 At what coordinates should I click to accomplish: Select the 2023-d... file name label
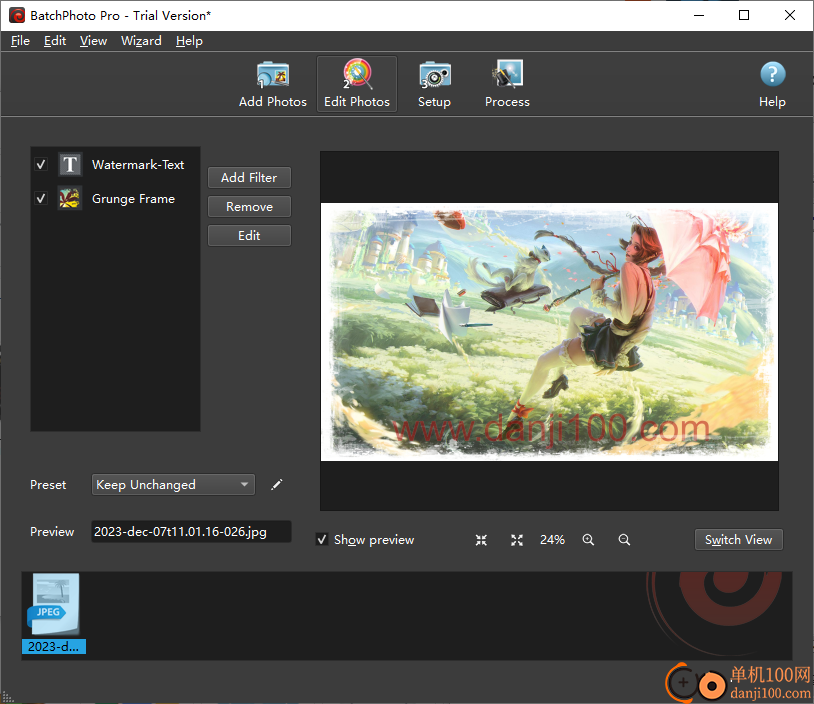click(53, 646)
